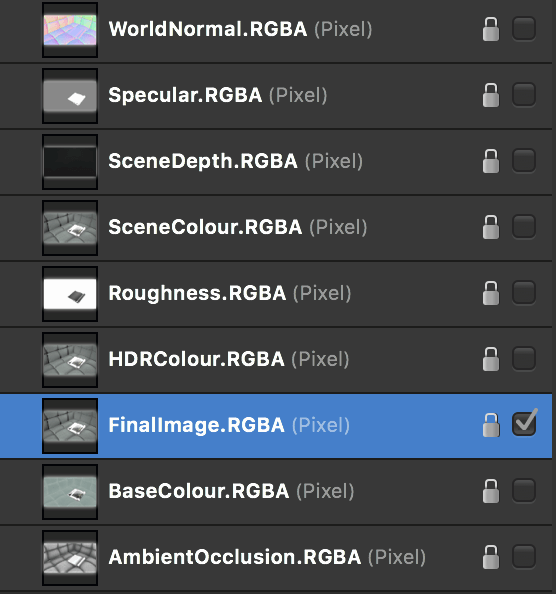Click the AmbientOcclusion.RGBA layer thumbnail
The width and height of the screenshot is (556, 594).
pyautogui.click(x=70, y=558)
